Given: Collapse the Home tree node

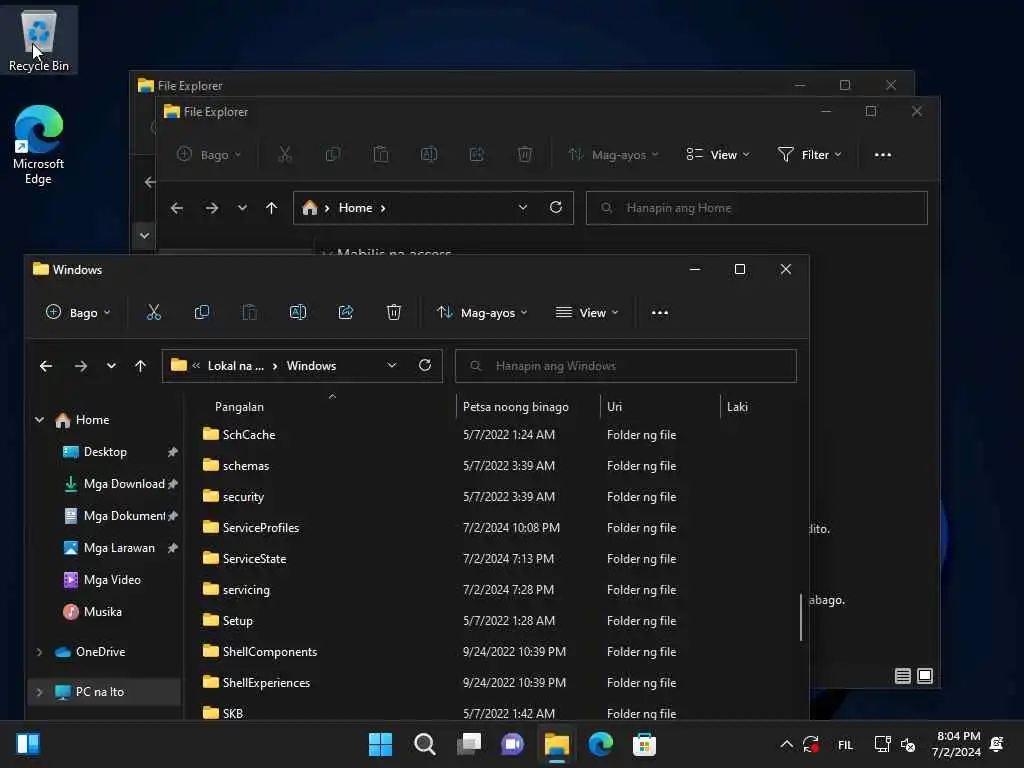Looking at the screenshot, I should point(39,420).
